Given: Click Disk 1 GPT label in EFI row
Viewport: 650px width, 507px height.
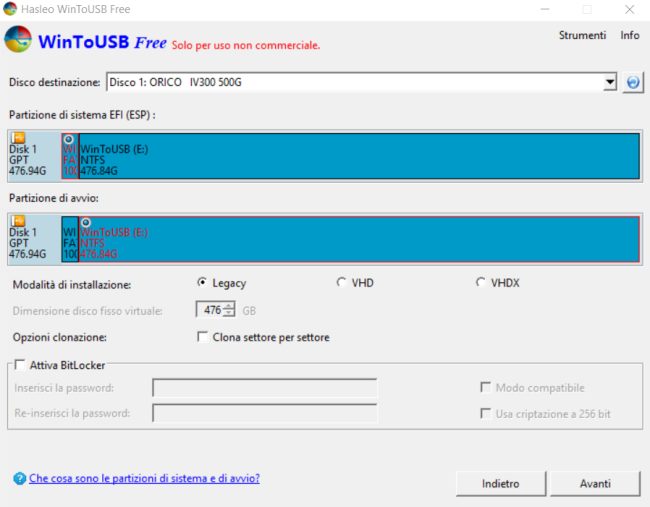Looking at the screenshot, I should click(27, 160).
